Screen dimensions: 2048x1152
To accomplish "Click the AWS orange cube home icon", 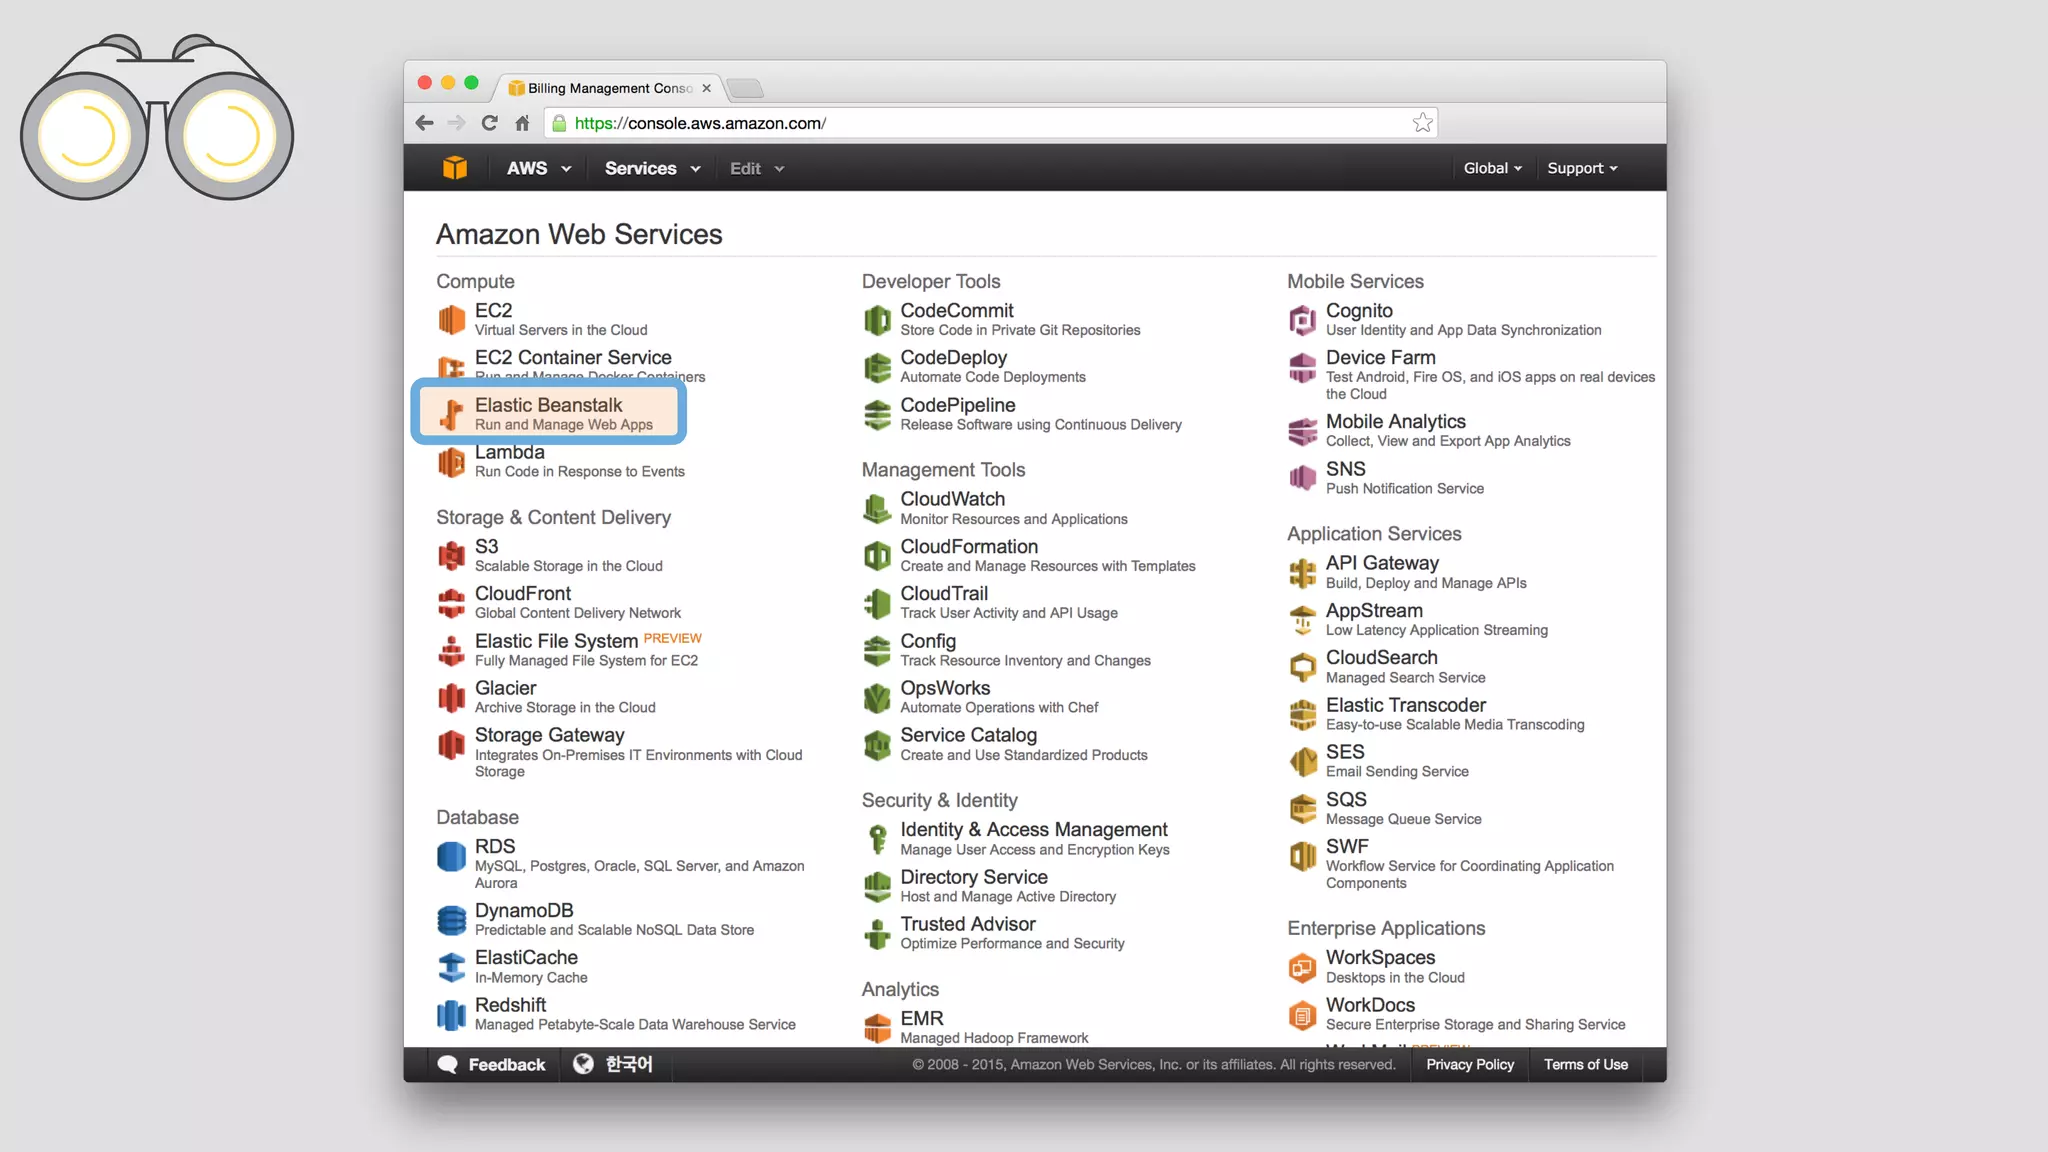I will (455, 168).
